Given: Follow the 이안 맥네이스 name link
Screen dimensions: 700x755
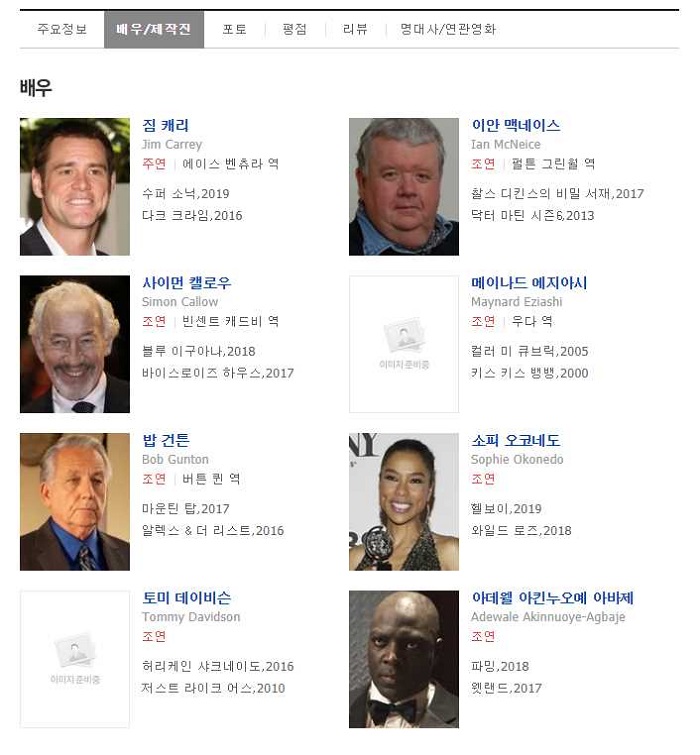Looking at the screenshot, I should [x=516, y=126].
